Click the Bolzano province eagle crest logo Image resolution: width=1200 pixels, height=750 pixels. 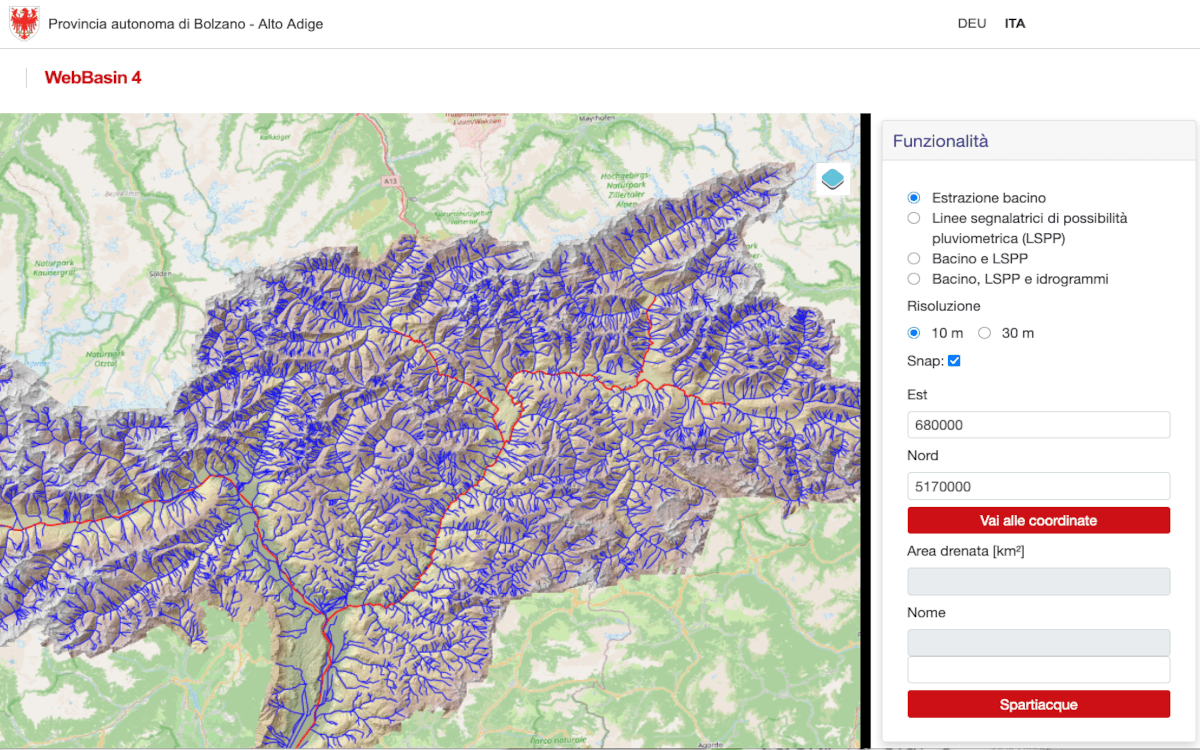(24, 24)
